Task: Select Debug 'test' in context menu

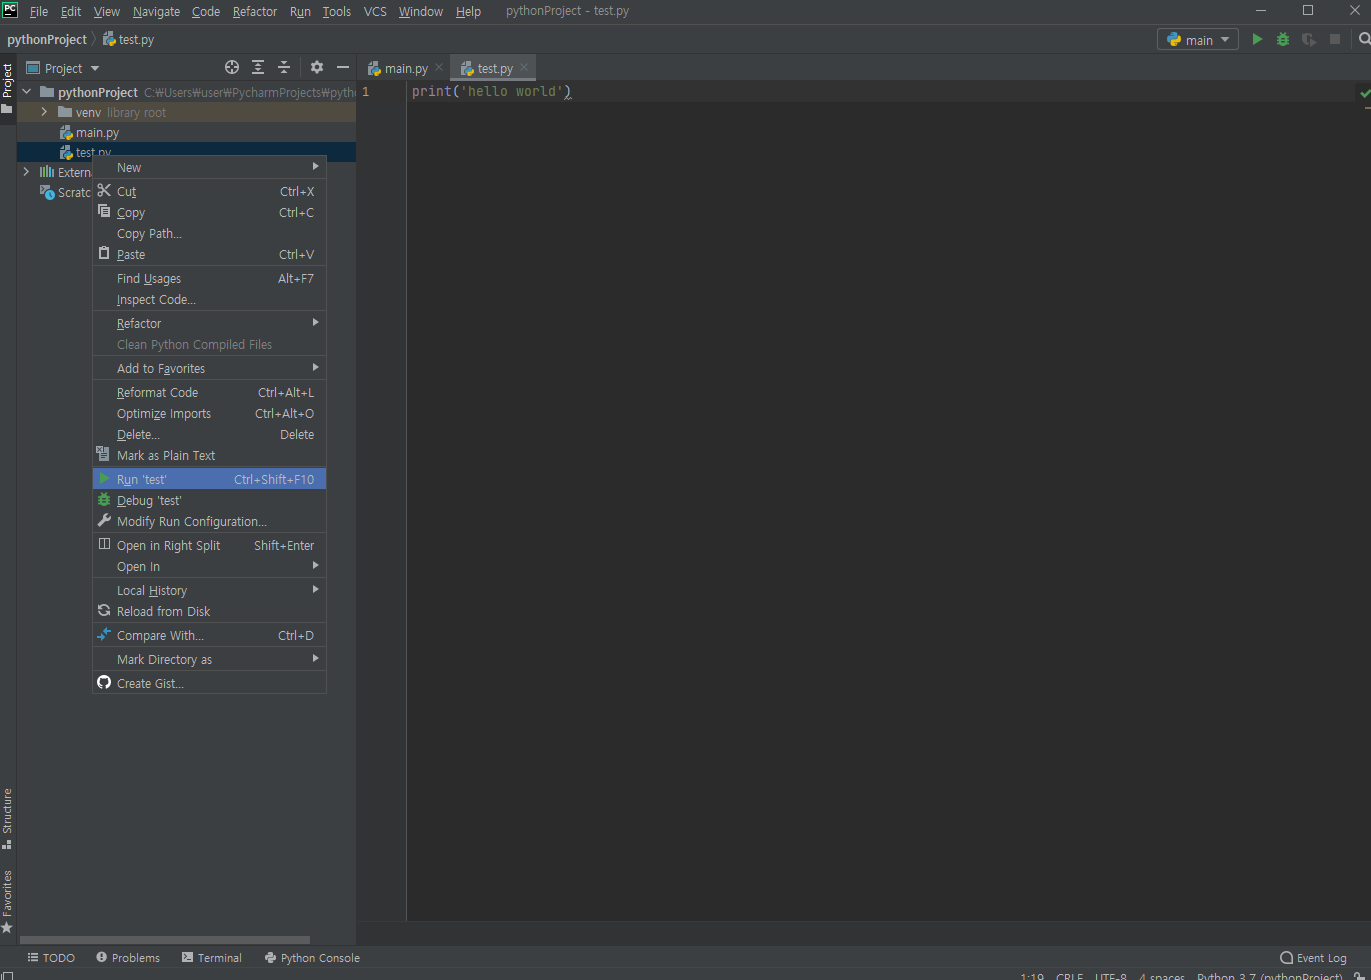Action: tap(209, 500)
